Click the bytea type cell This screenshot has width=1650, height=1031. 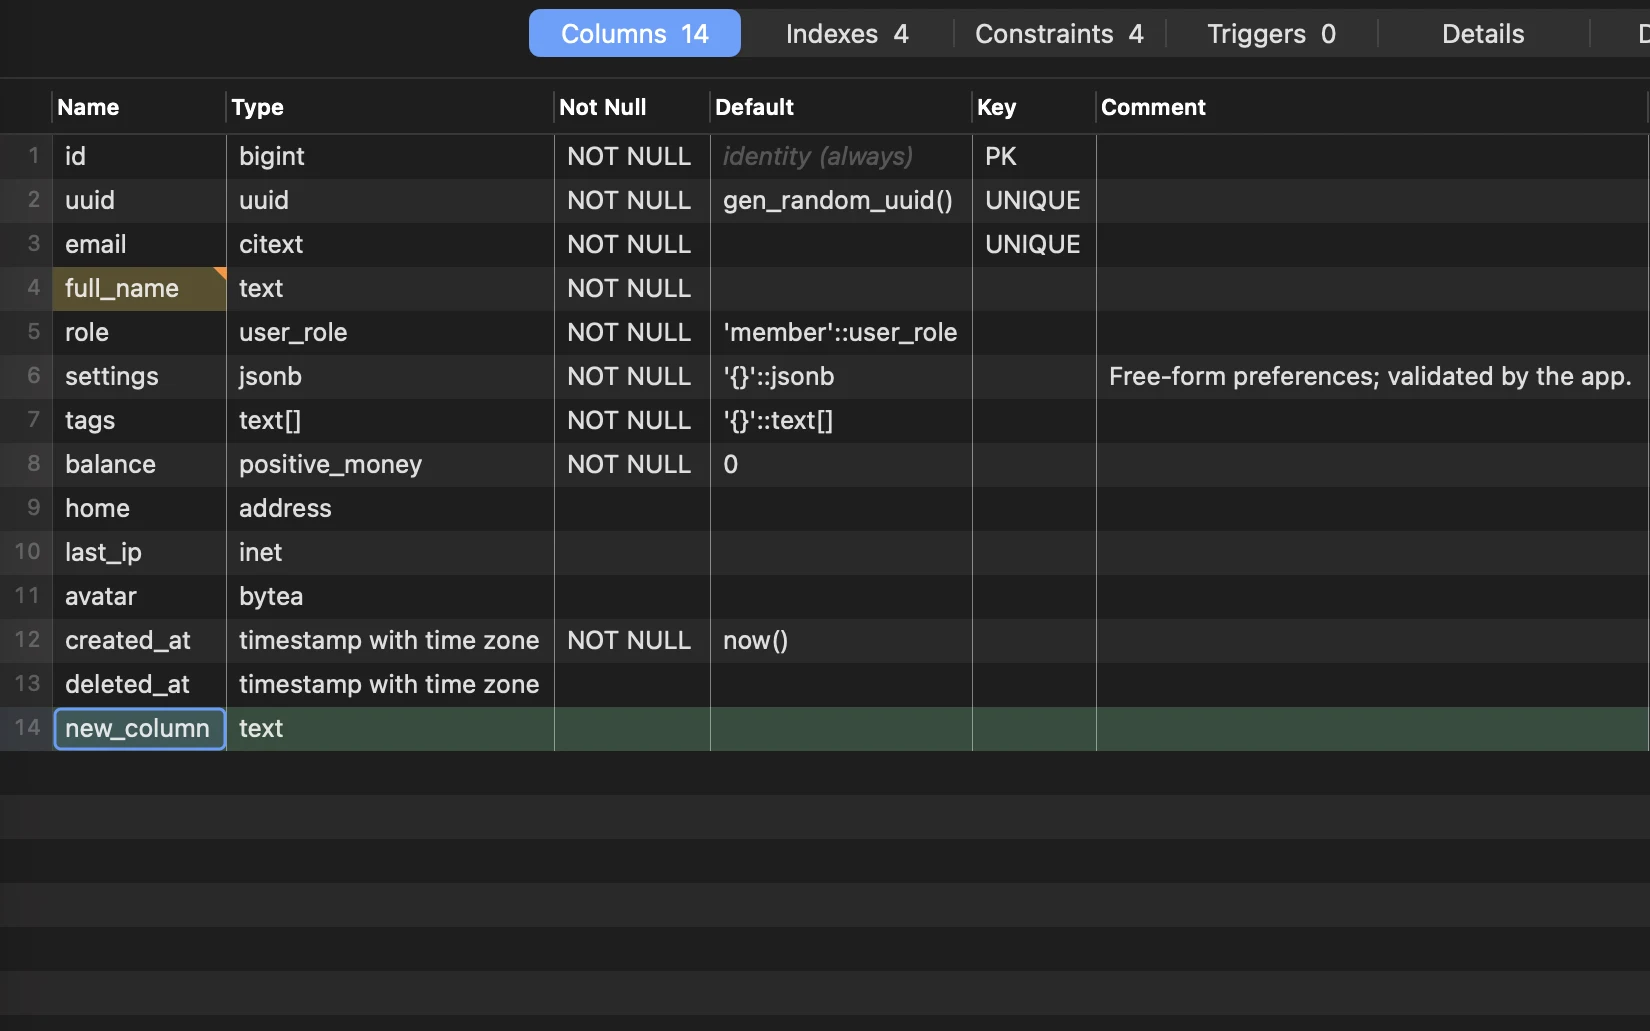click(x=390, y=596)
